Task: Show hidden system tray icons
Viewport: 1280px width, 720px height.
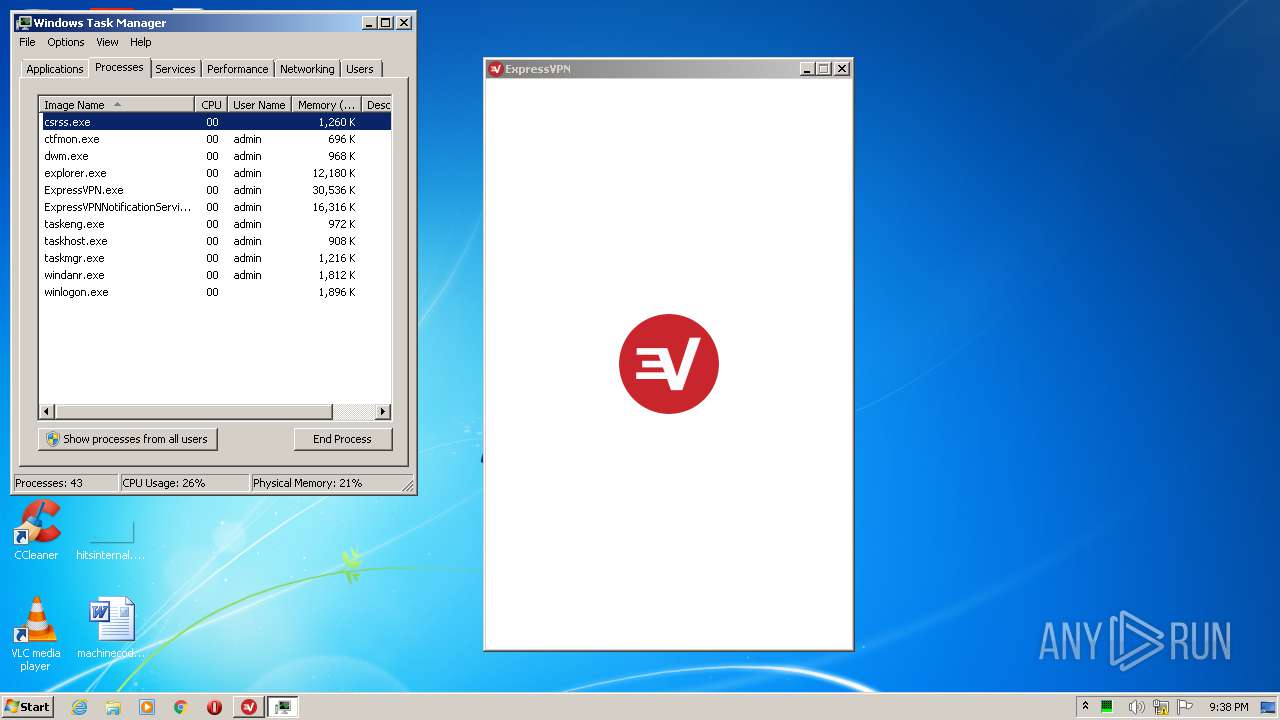Action: 1085,706
